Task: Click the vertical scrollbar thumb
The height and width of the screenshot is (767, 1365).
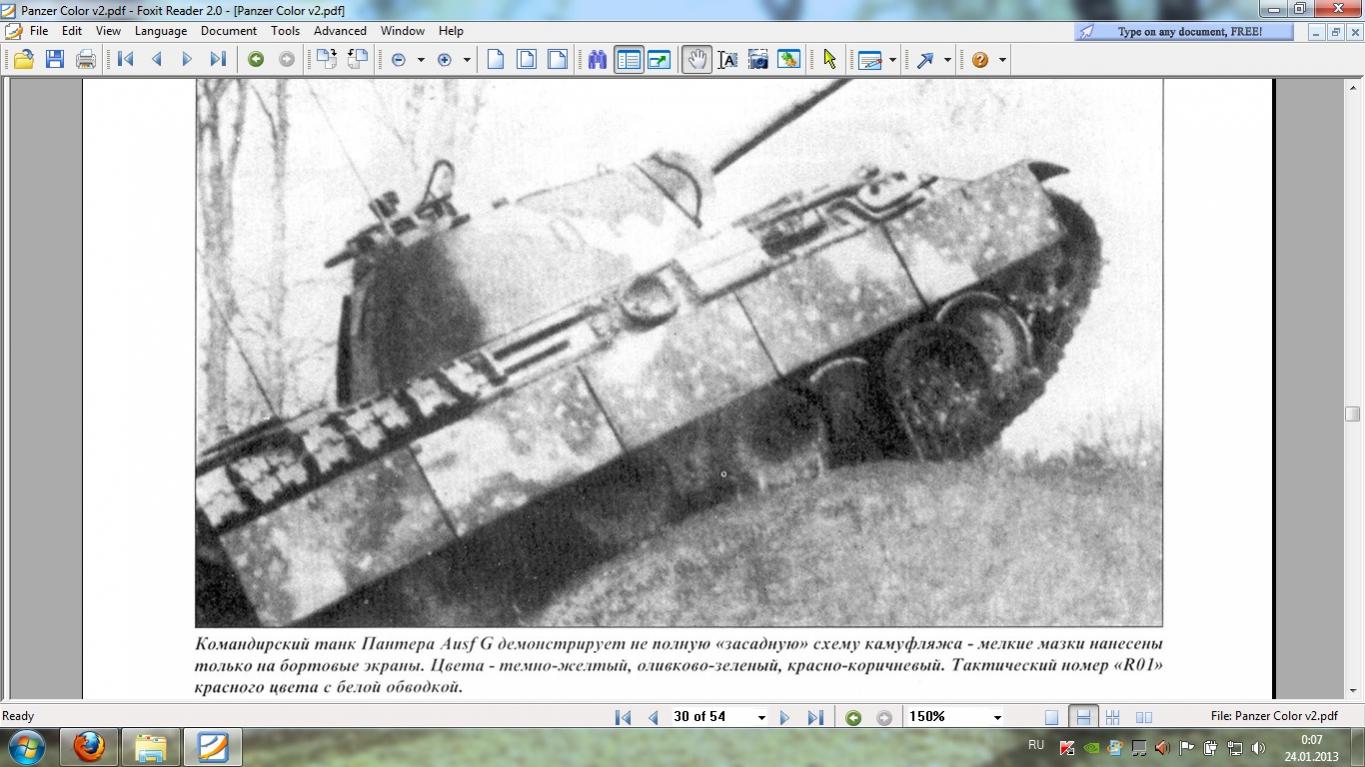Action: point(1352,413)
